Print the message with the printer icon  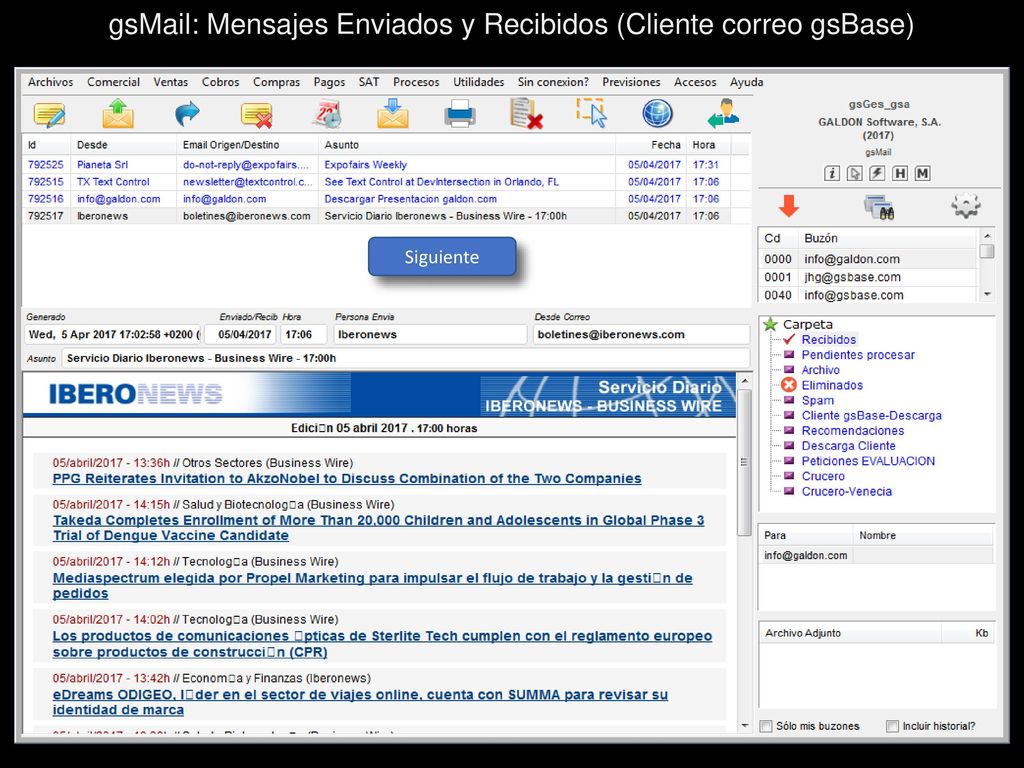(460, 114)
